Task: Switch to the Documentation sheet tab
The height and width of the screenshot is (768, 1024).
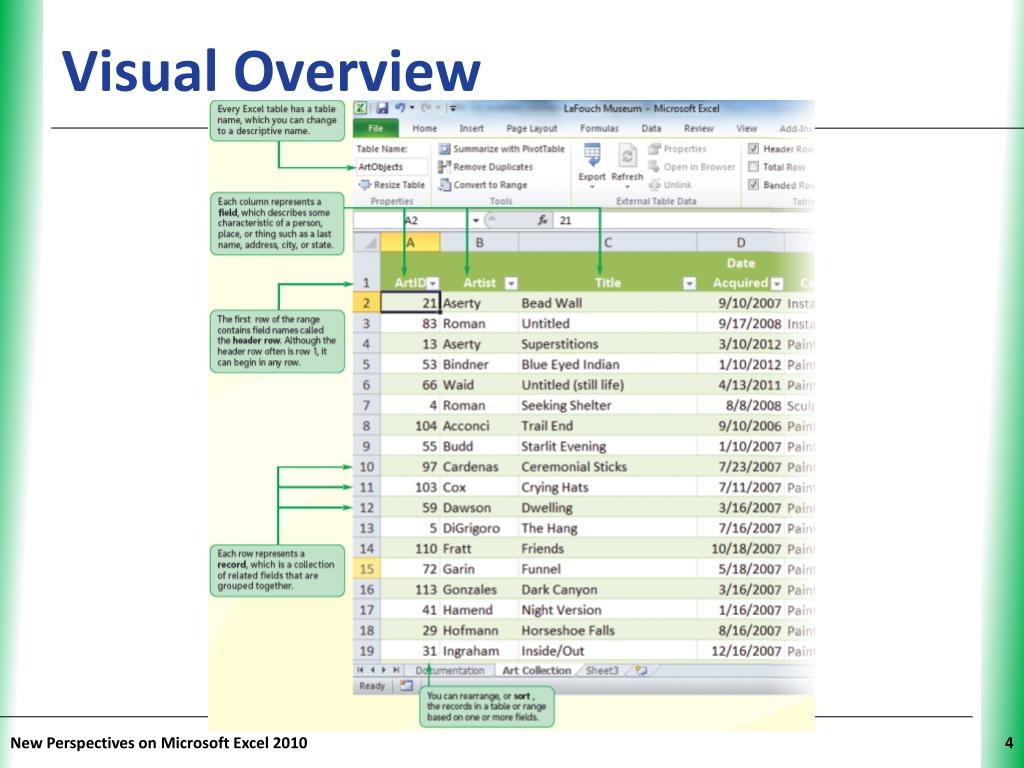Action: [450, 671]
